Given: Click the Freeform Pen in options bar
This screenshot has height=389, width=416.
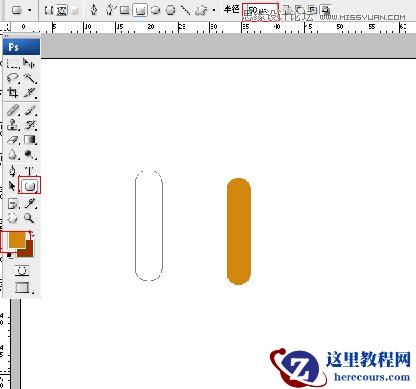Looking at the screenshot, I should click(110, 10).
